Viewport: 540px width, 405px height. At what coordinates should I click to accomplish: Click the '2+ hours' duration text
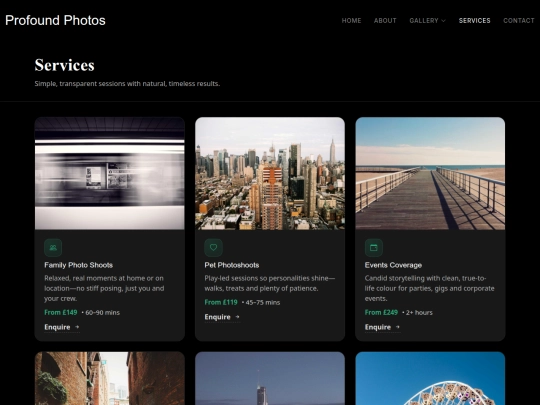tap(419, 313)
